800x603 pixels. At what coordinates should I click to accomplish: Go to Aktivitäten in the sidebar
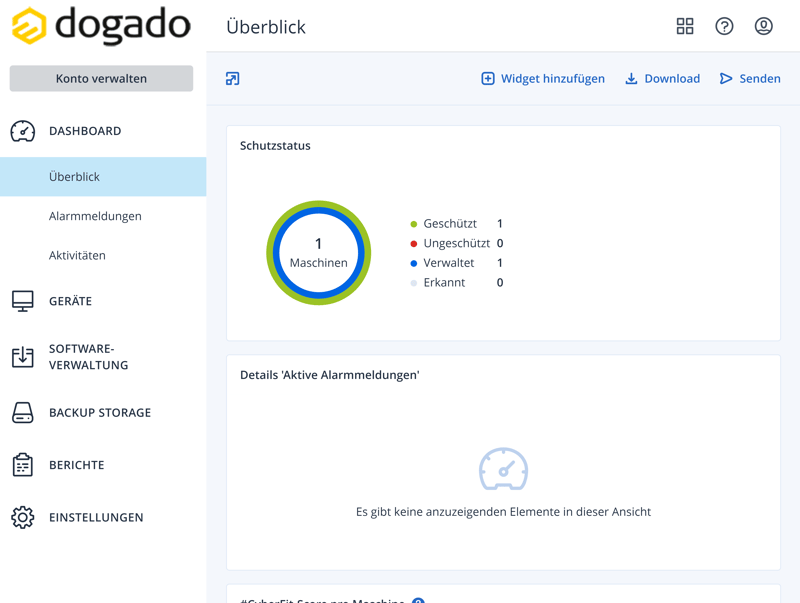[77, 255]
